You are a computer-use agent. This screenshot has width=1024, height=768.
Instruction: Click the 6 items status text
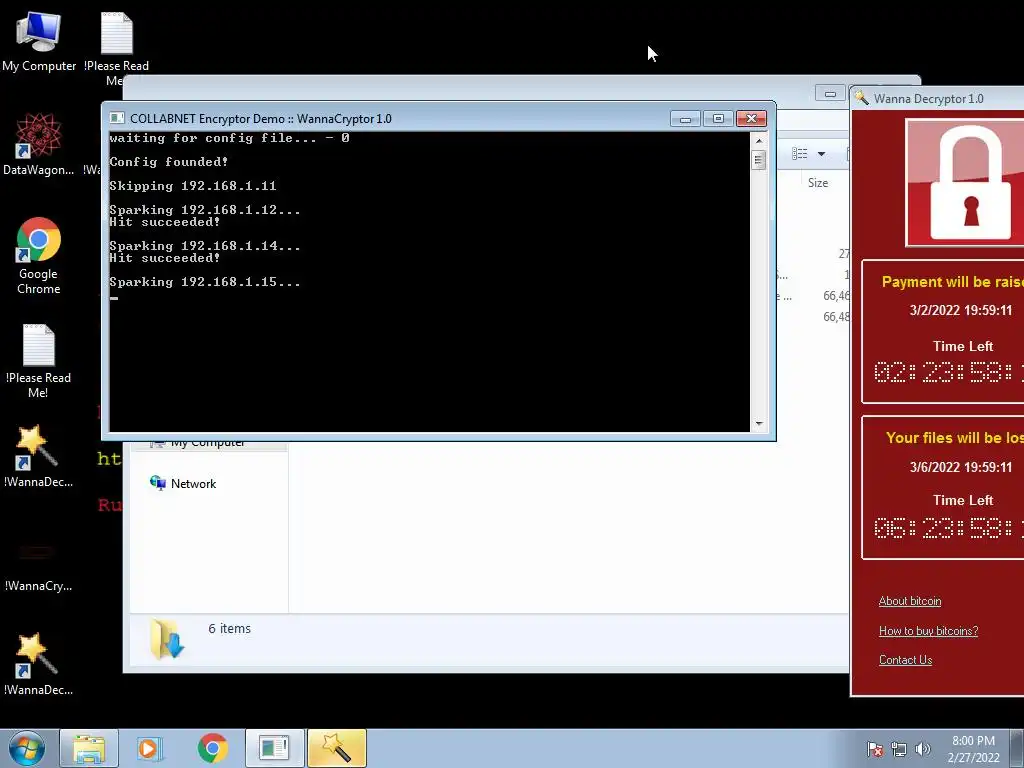coord(229,628)
